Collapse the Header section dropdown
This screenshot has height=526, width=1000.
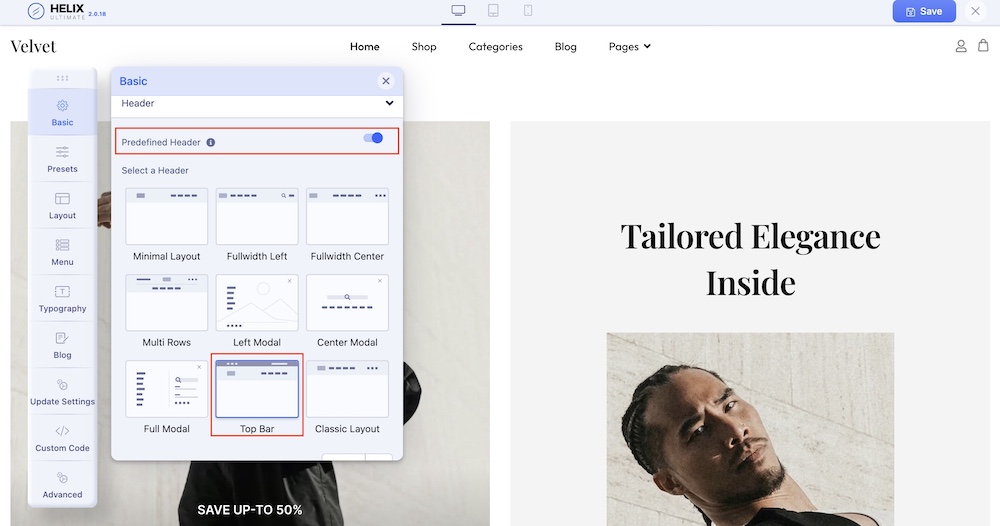click(389, 103)
